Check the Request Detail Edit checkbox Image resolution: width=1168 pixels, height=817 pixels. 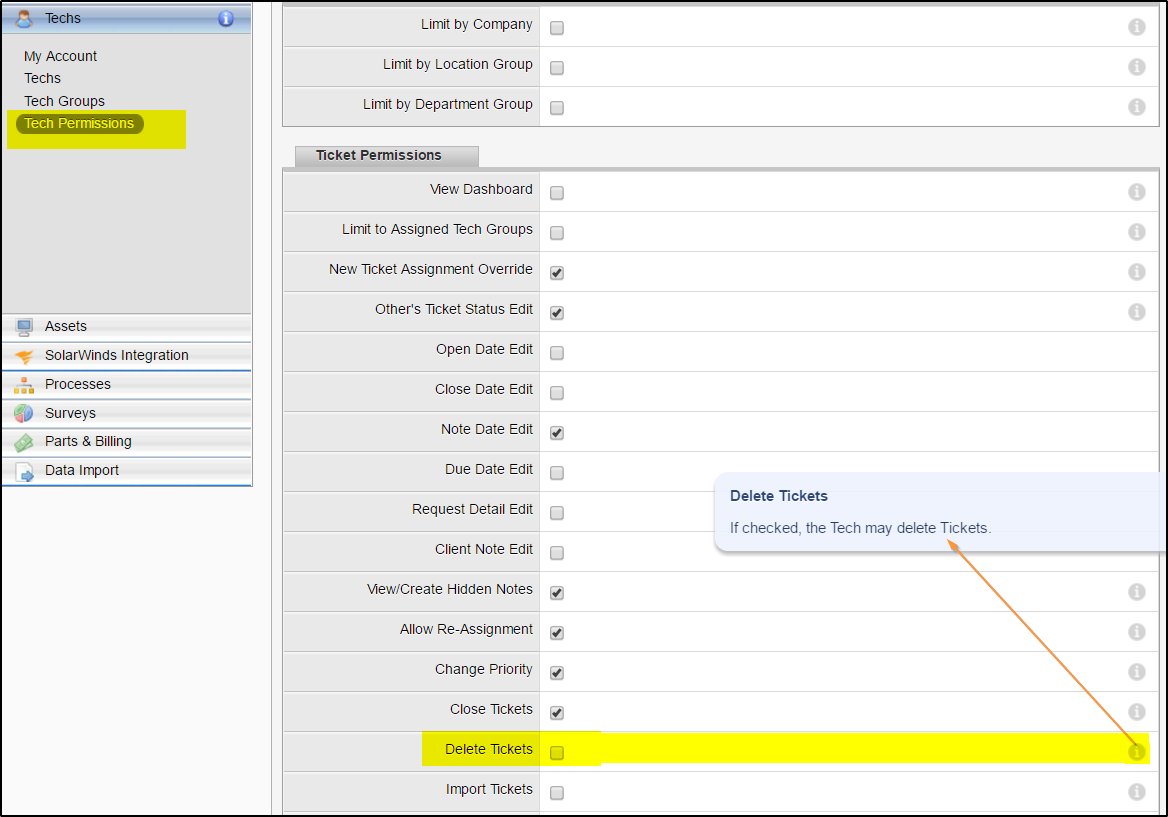pyautogui.click(x=556, y=513)
